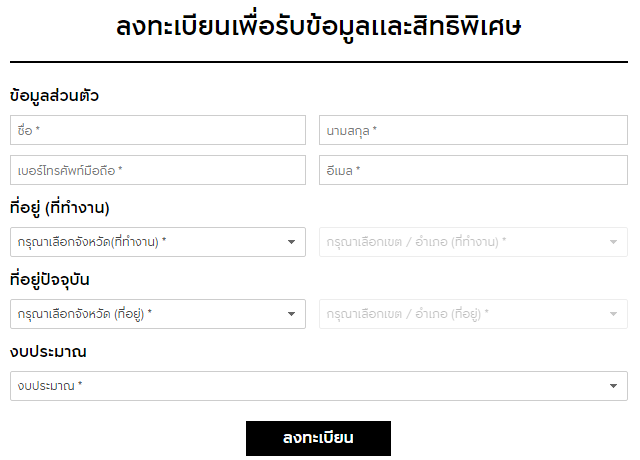Click the arrow icon on work district selector
640x460 pixels.
tap(613, 242)
